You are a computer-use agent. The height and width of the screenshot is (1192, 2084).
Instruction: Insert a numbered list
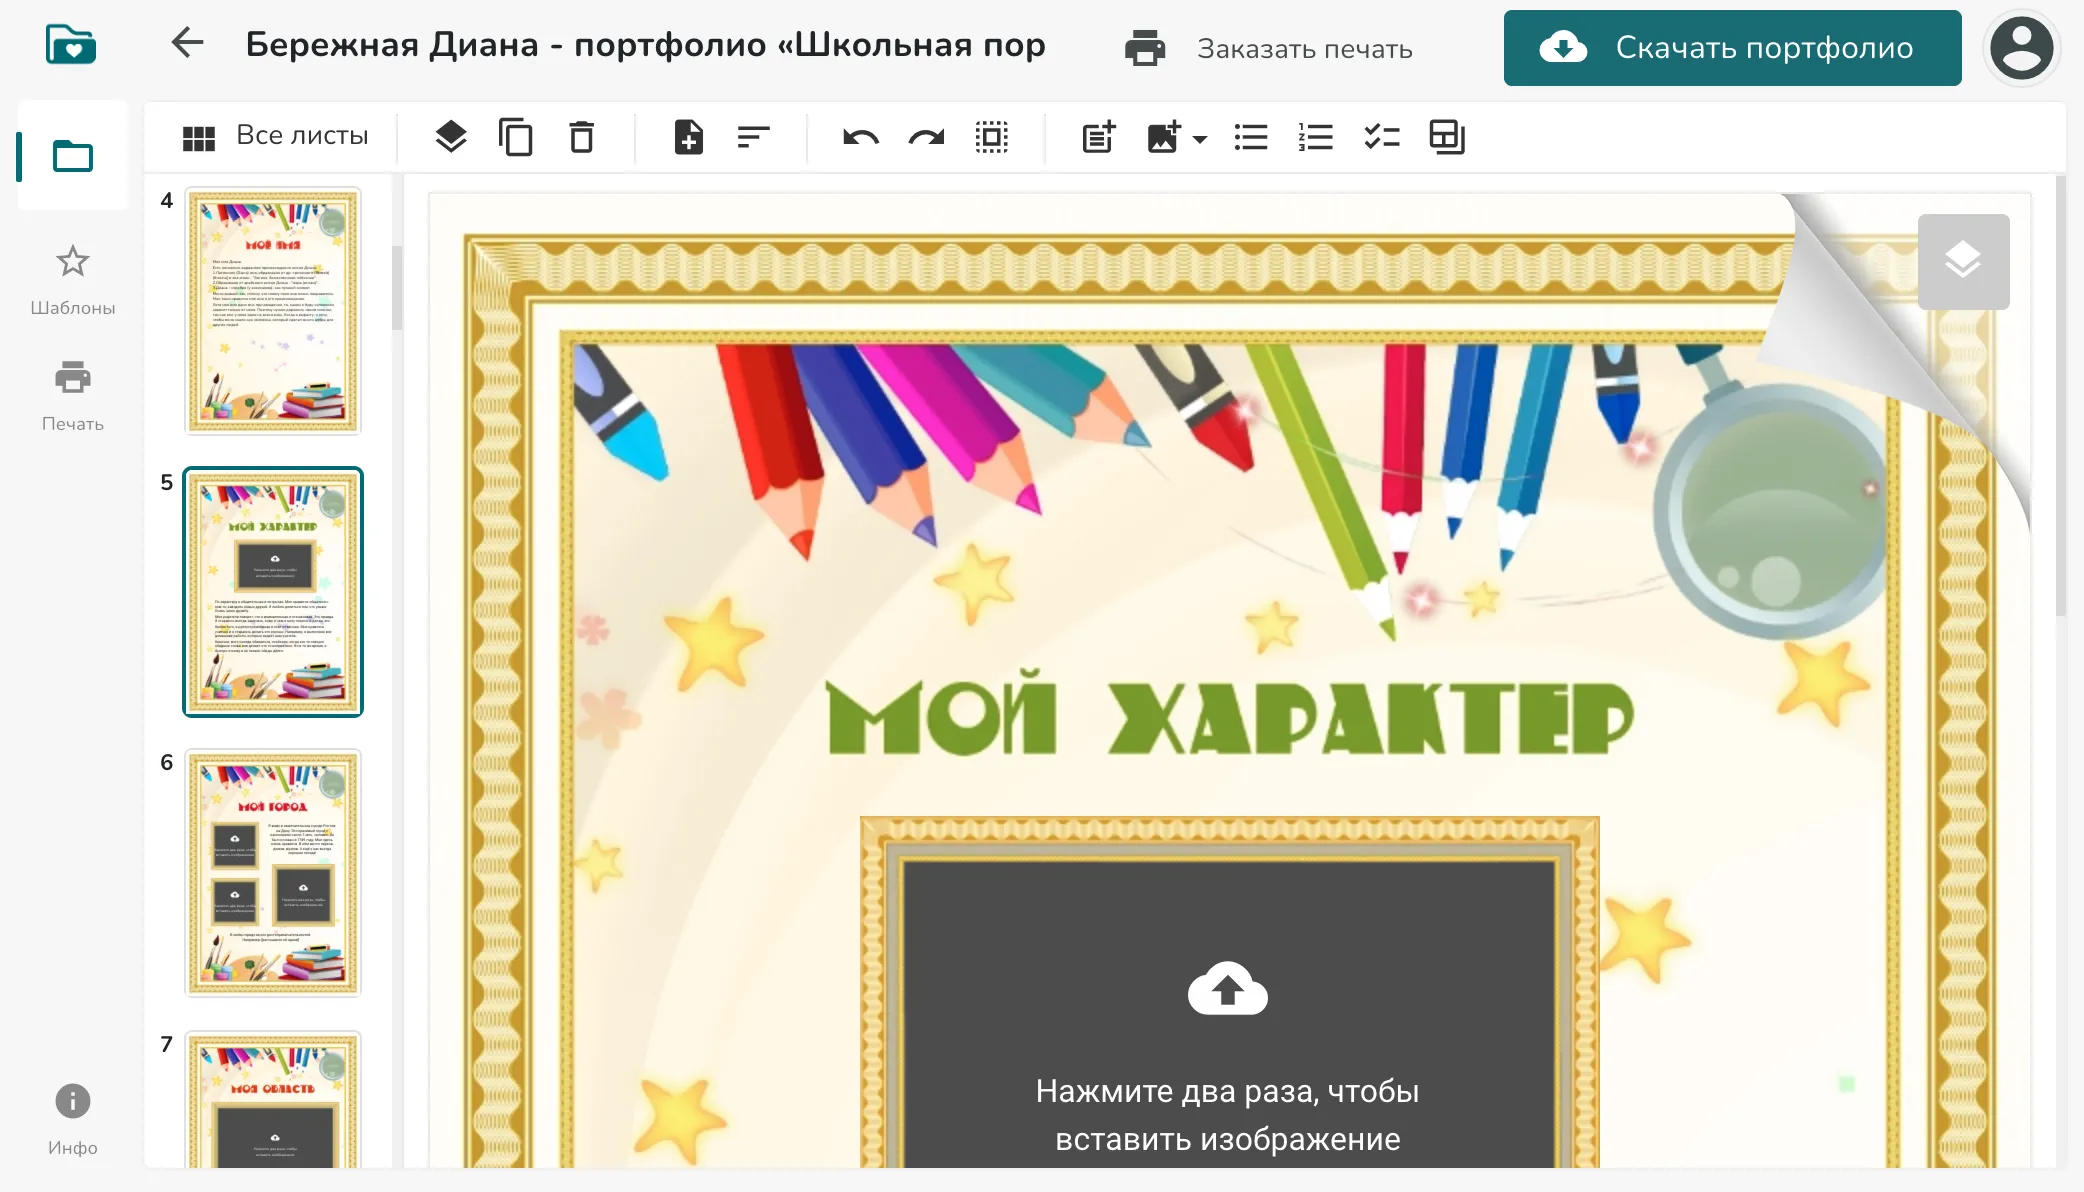[x=1316, y=137]
